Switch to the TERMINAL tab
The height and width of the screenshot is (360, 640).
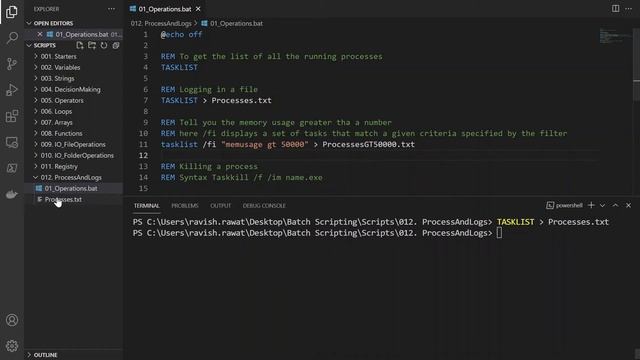147,206
